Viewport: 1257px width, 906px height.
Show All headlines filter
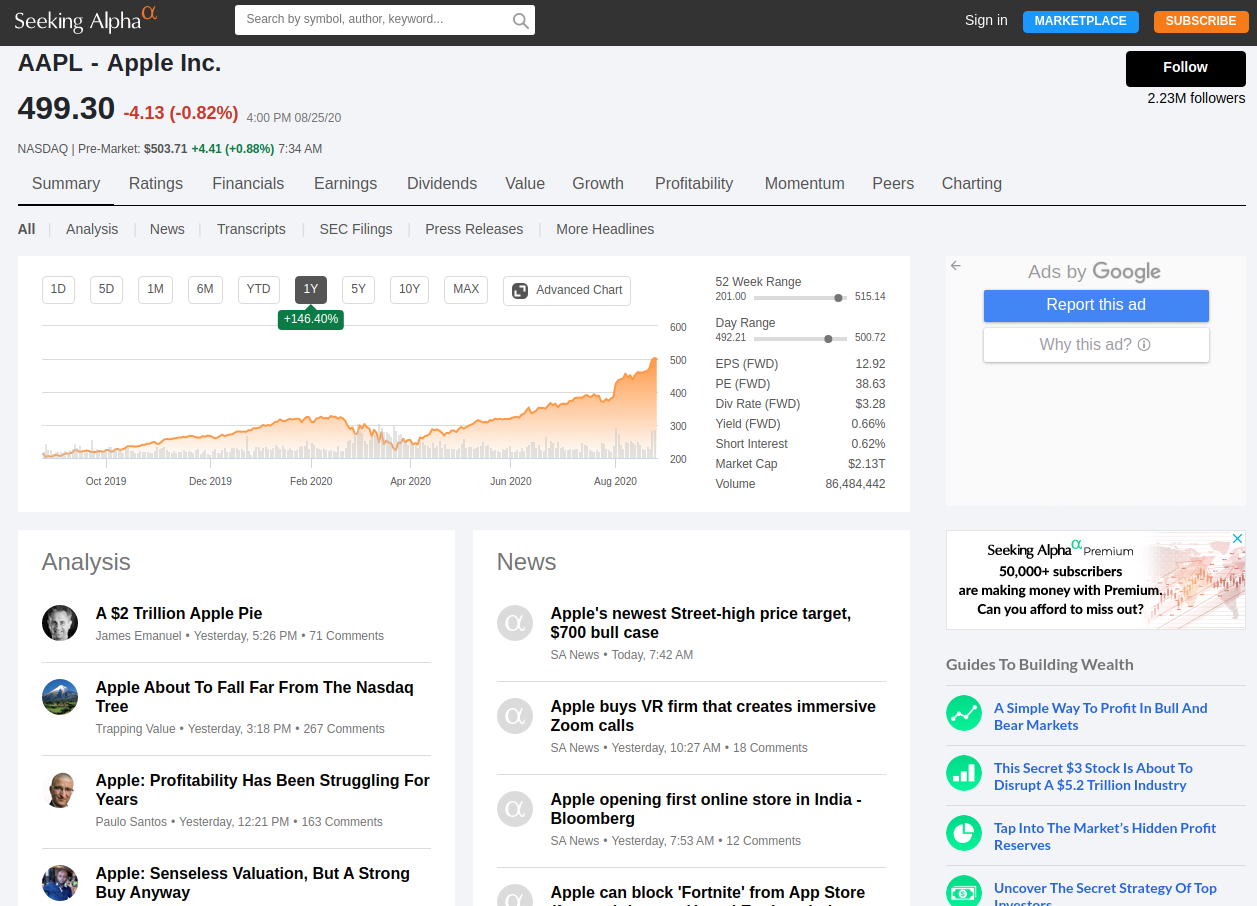pyautogui.click(x=27, y=229)
